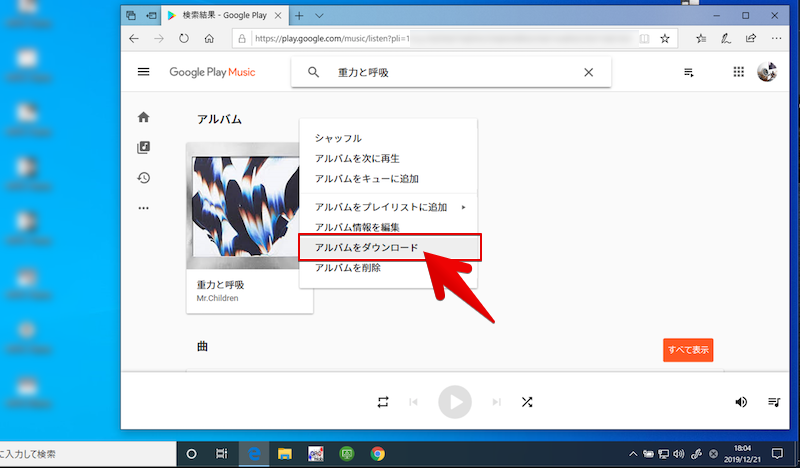
Task: Toggle shuffle in player bar
Action: tap(526, 402)
